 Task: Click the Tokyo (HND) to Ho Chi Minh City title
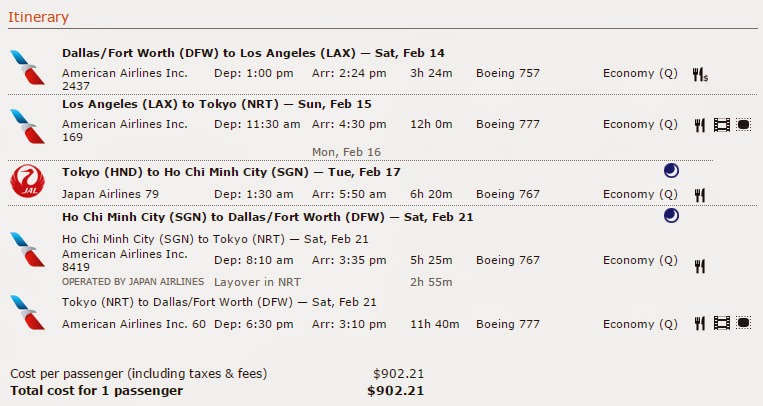pyautogui.click(x=231, y=172)
